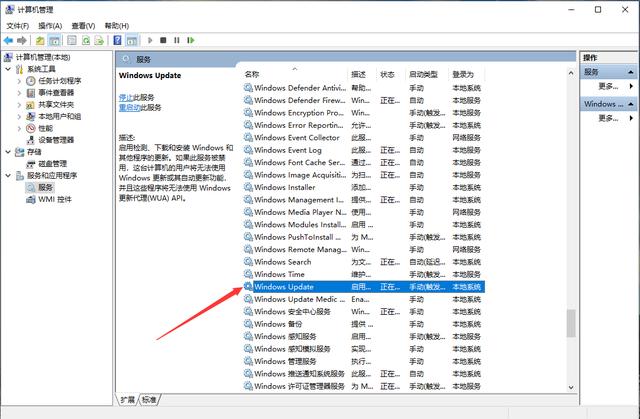The height and width of the screenshot is (419, 640).
Task: Collapse the 系统工具 tree branch
Action: tap(8, 69)
